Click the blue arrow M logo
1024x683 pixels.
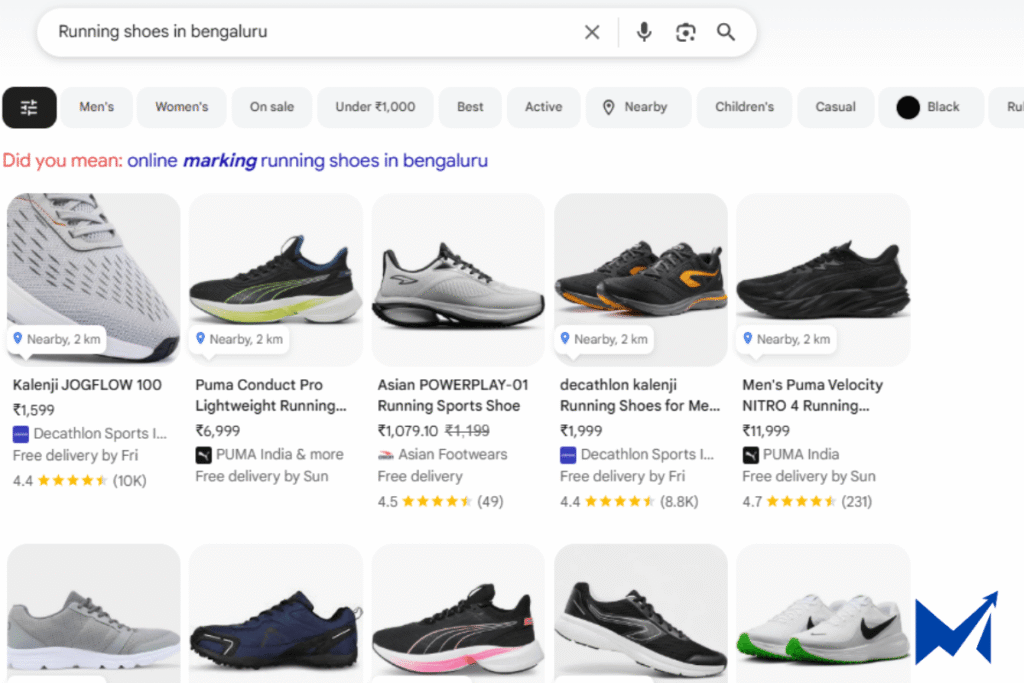(955, 628)
